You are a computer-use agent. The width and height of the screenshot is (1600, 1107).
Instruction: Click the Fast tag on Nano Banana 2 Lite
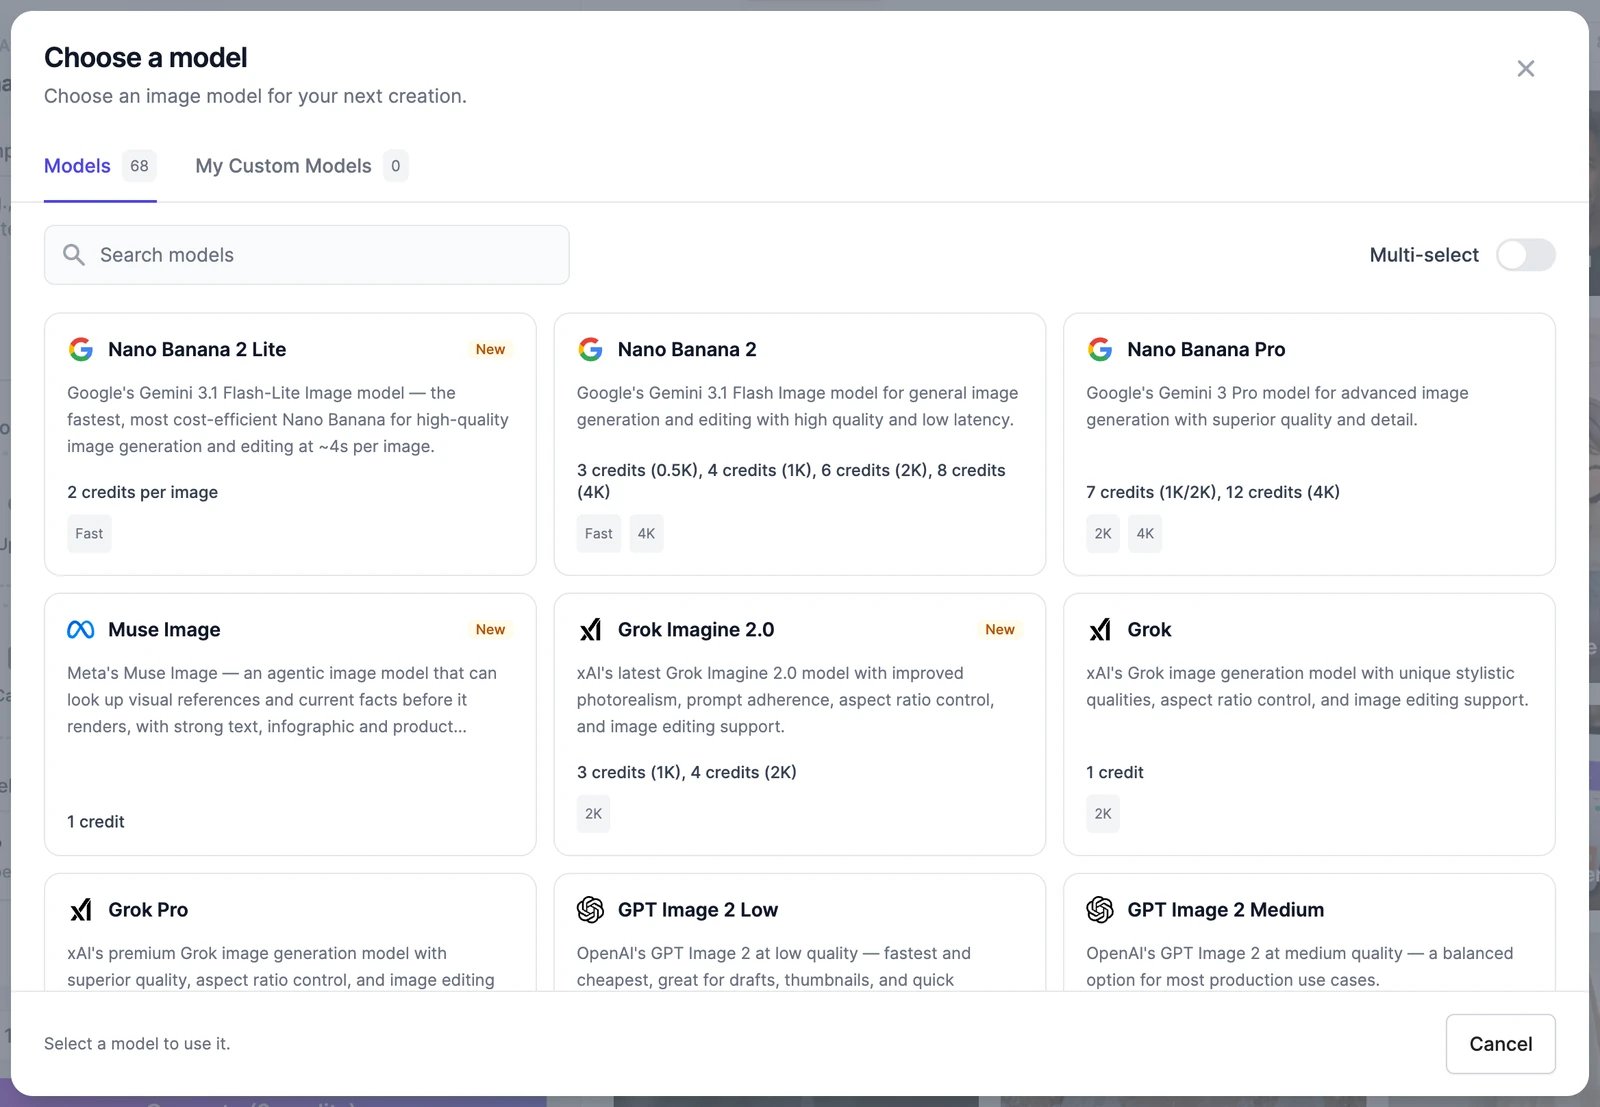[89, 534]
